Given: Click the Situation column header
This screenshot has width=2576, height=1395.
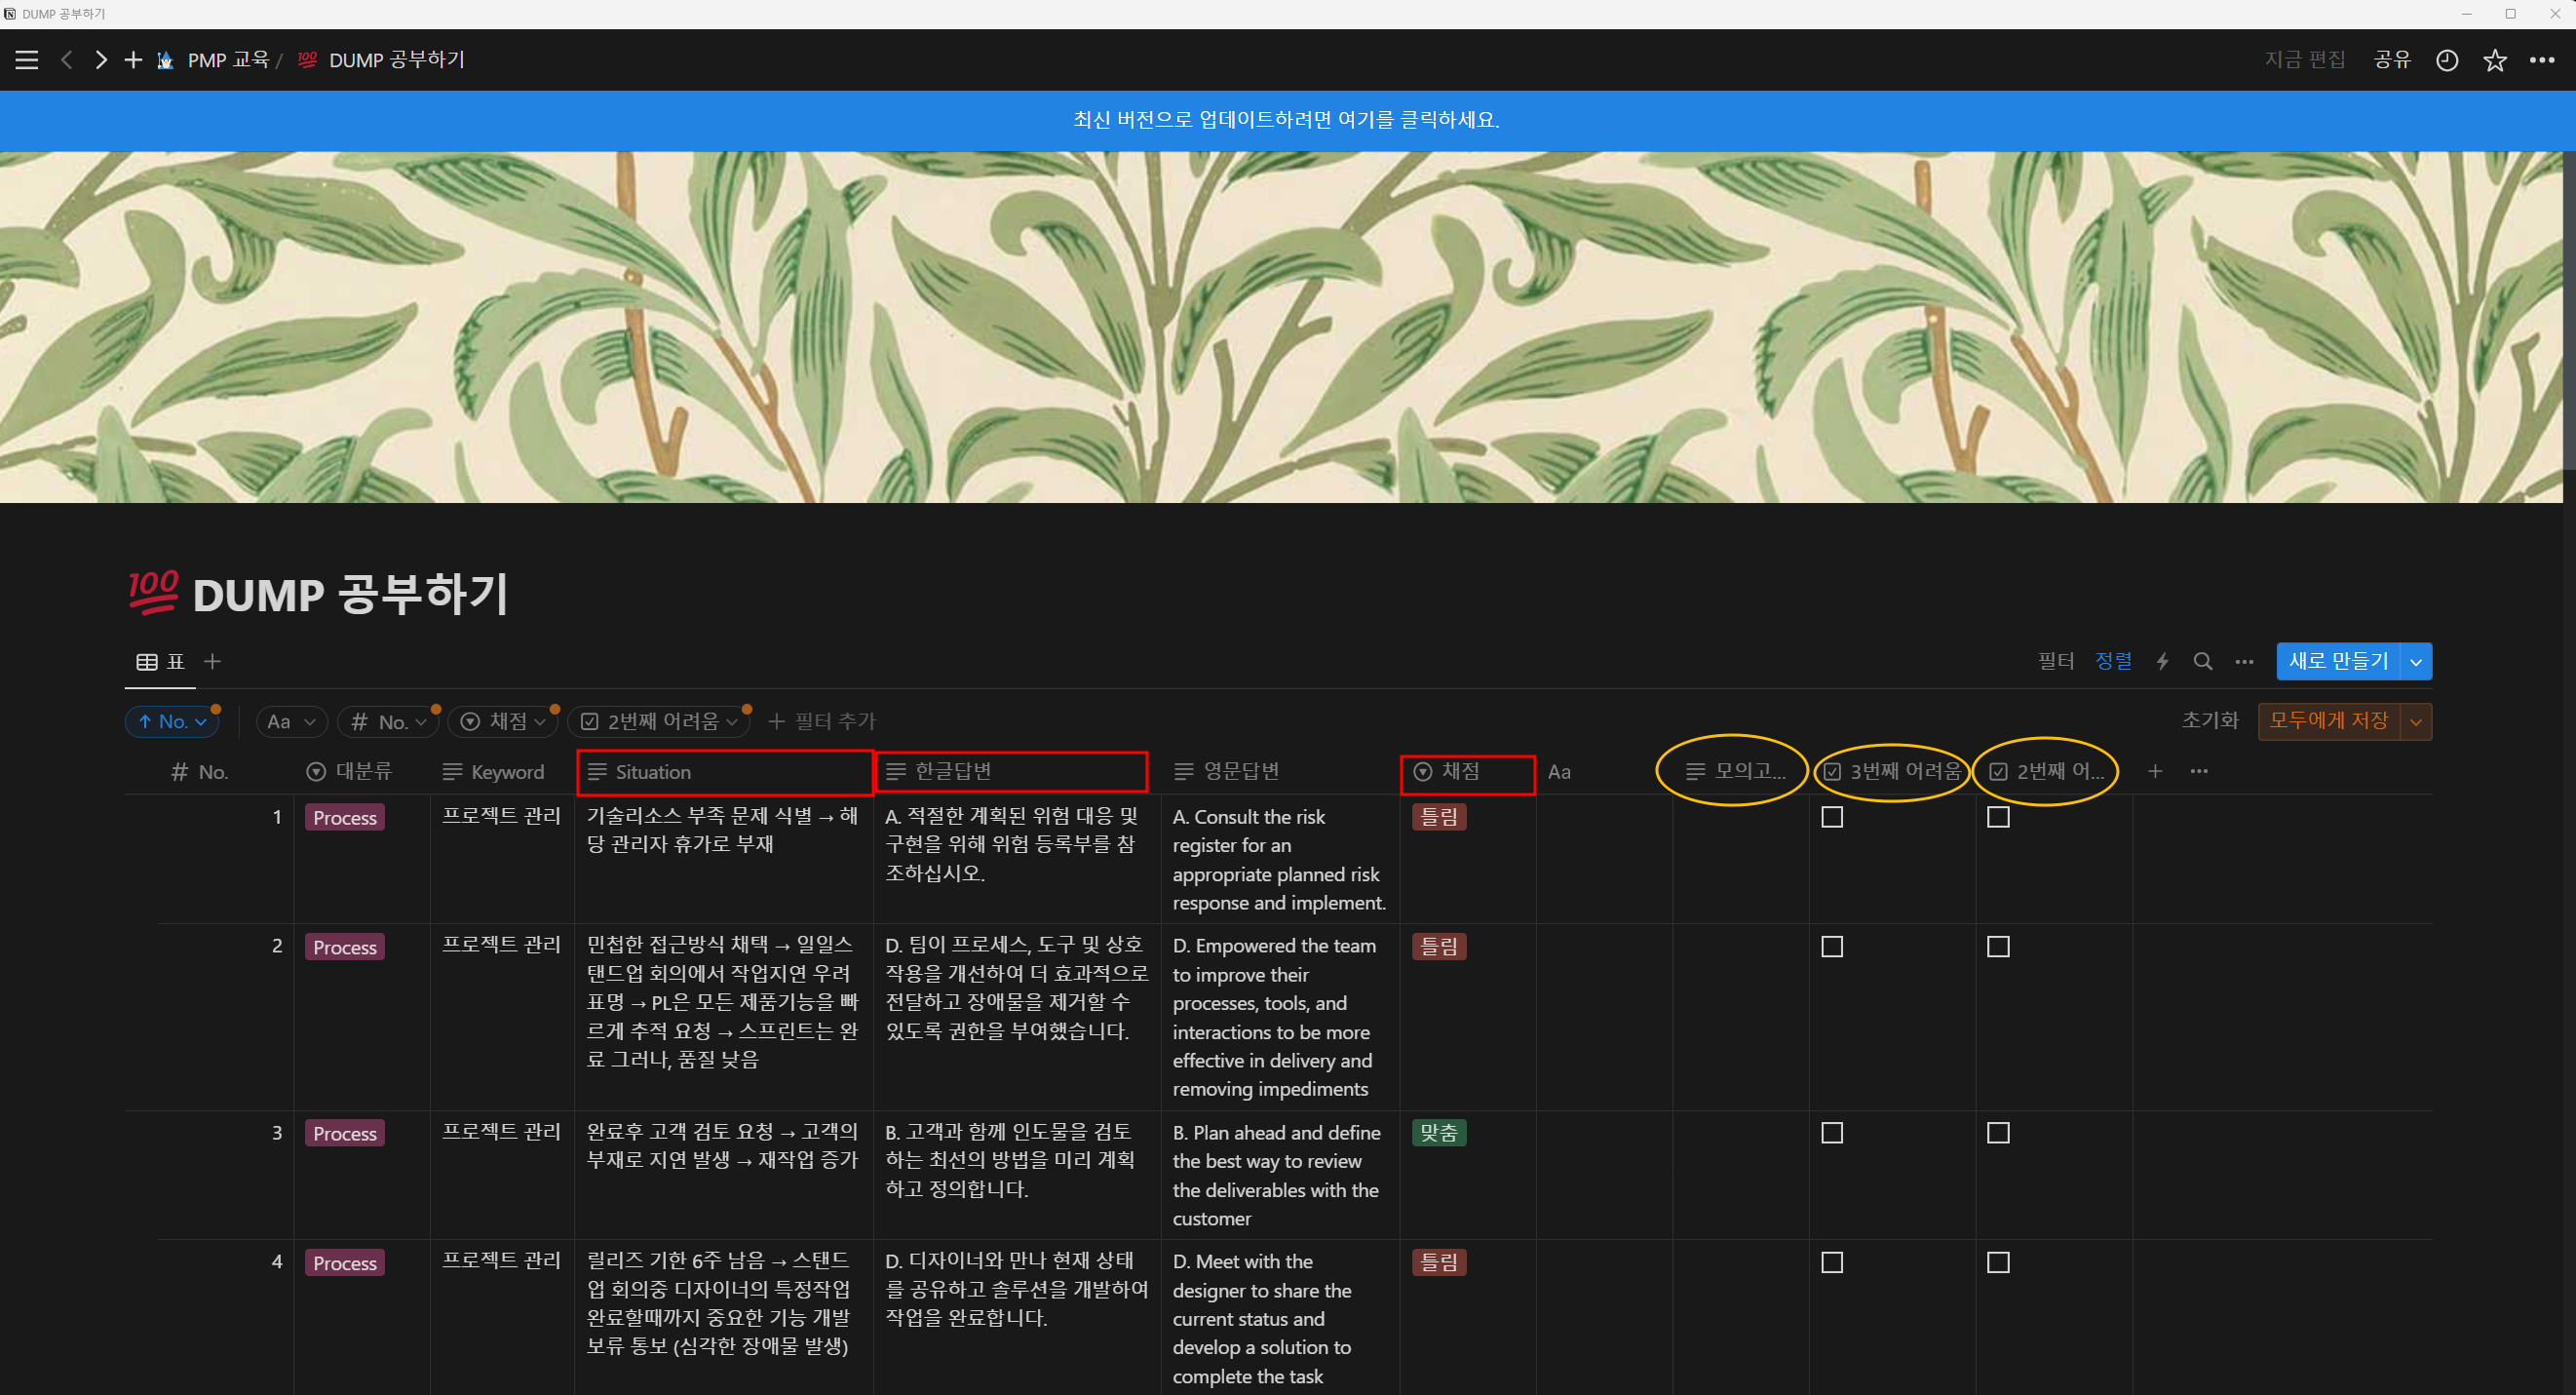Looking at the screenshot, I should coord(724,772).
